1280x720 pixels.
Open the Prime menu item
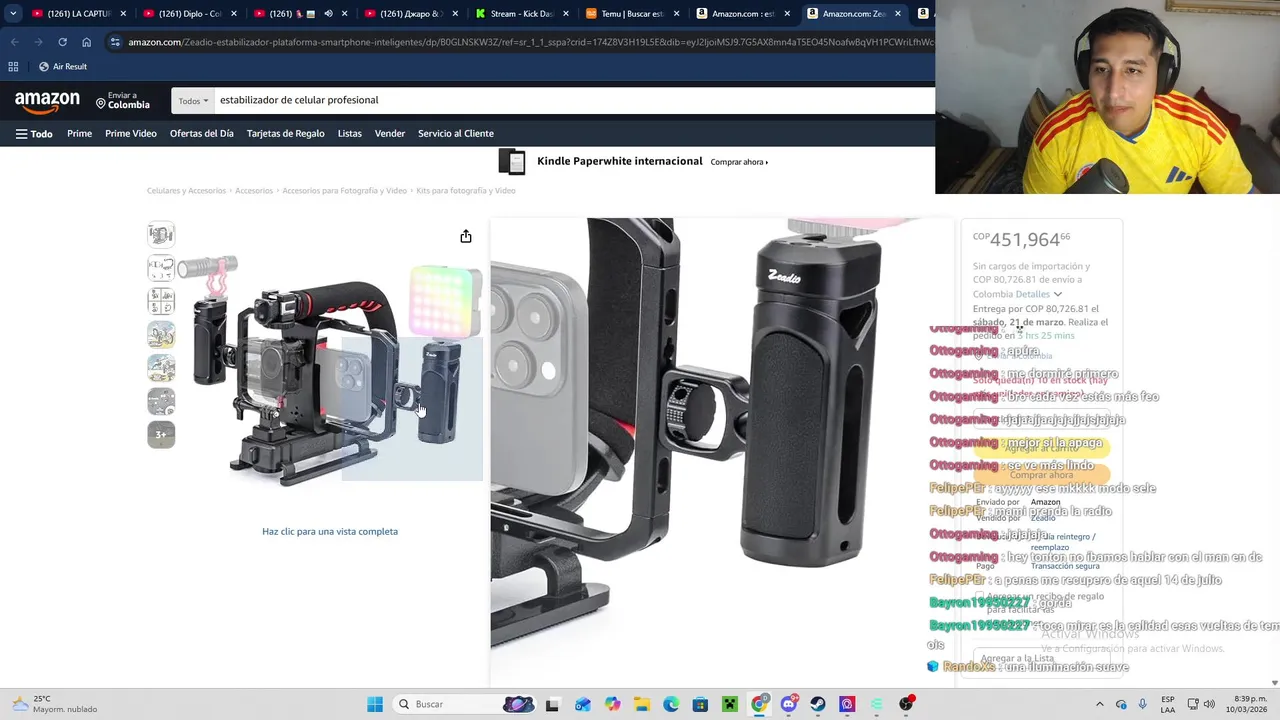pyautogui.click(x=79, y=133)
